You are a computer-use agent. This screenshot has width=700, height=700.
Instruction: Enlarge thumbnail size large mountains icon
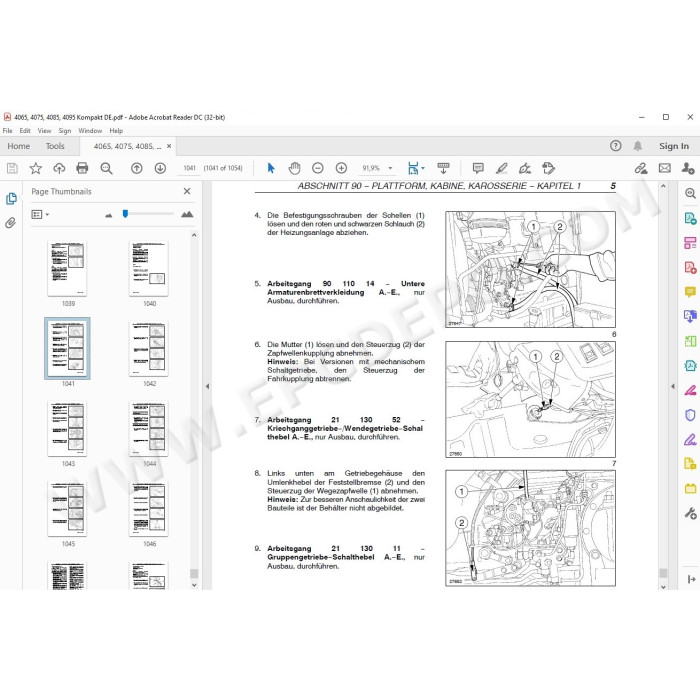[187, 214]
